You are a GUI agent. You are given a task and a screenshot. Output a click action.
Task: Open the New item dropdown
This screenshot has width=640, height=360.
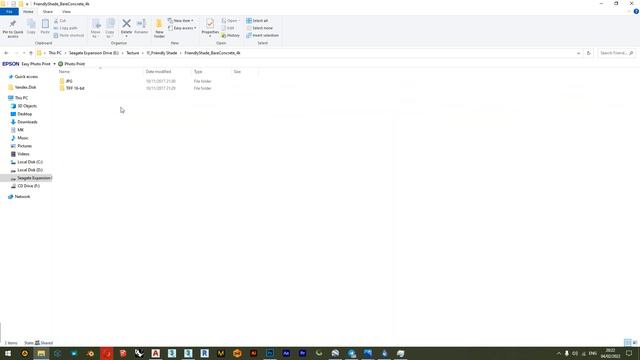181,21
